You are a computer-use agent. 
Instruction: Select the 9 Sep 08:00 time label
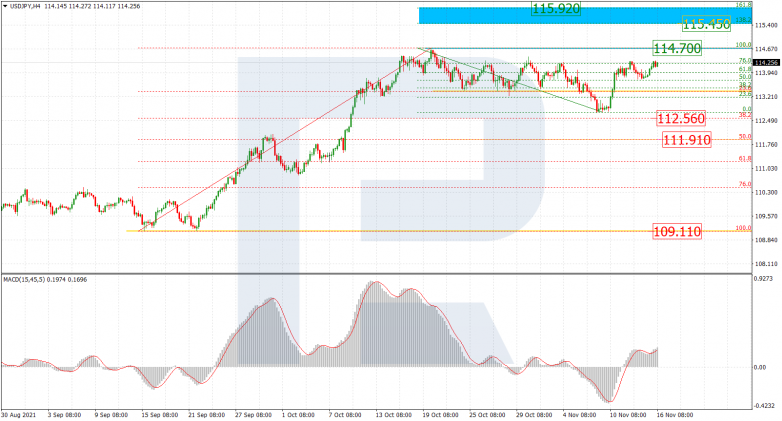point(111,415)
